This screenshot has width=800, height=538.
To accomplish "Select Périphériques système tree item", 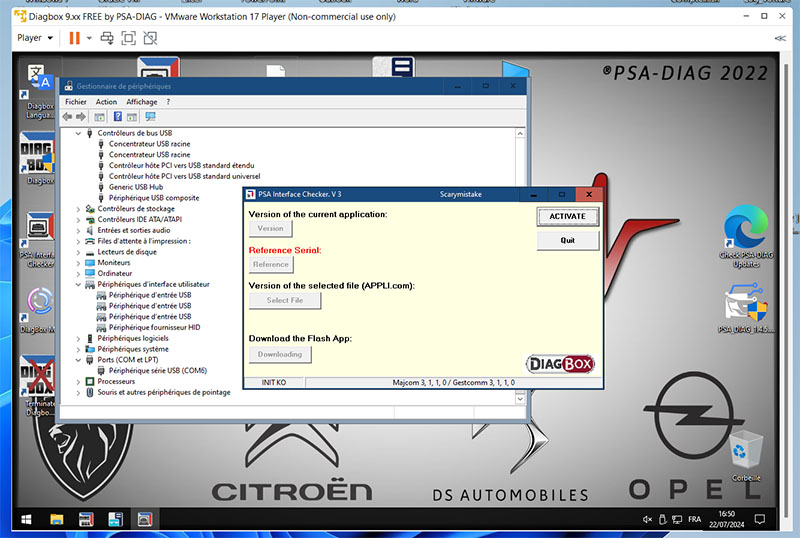I will (x=133, y=349).
